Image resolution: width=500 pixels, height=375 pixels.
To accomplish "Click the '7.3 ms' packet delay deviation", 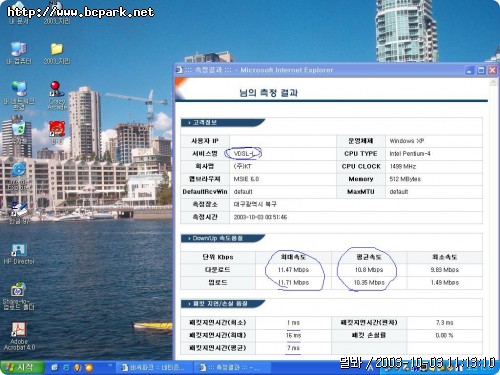I will (x=444, y=323).
